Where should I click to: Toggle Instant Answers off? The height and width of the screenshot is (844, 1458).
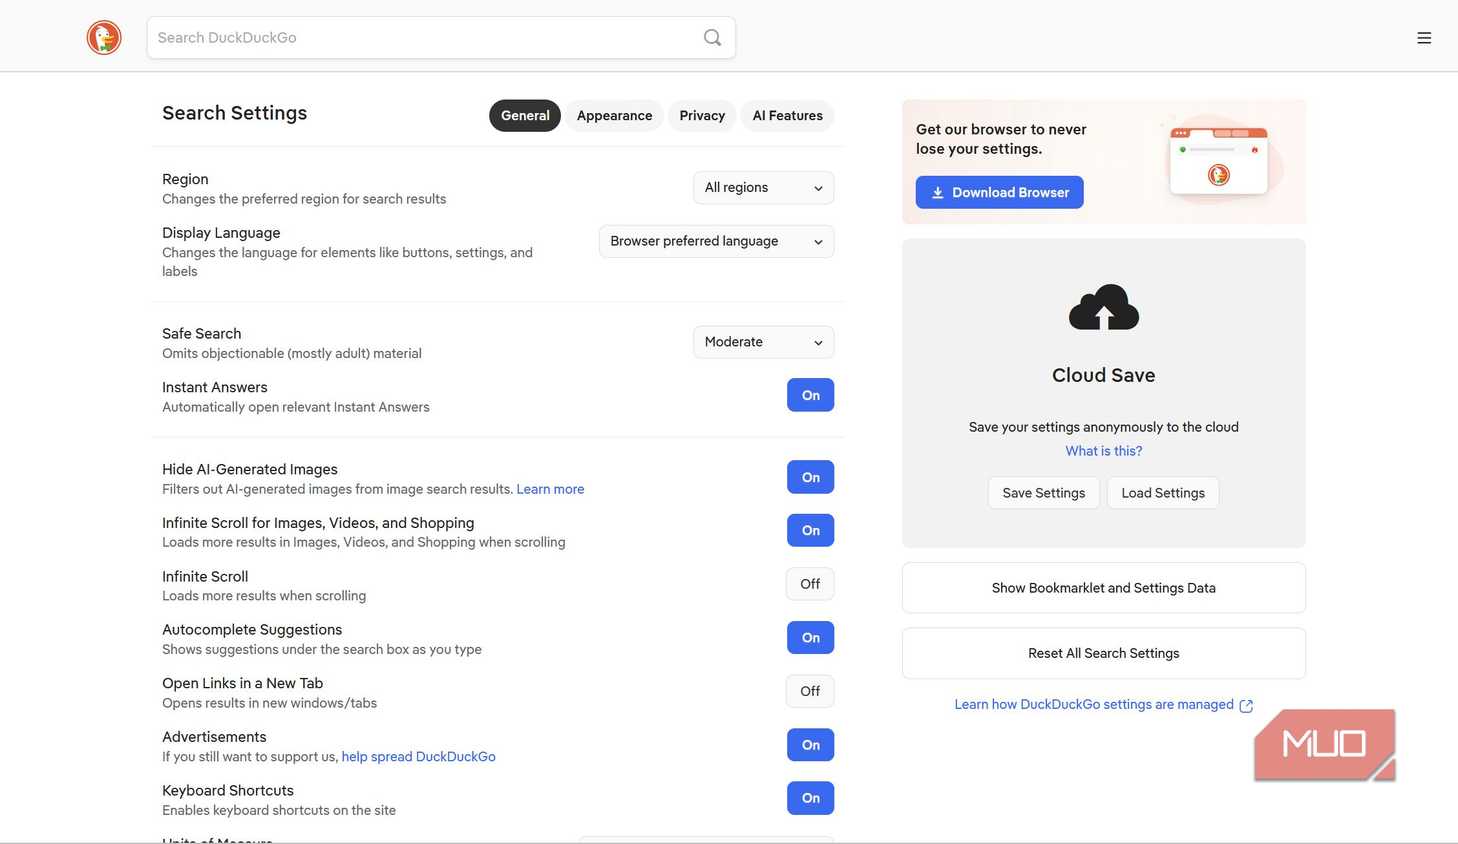[x=810, y=395]
